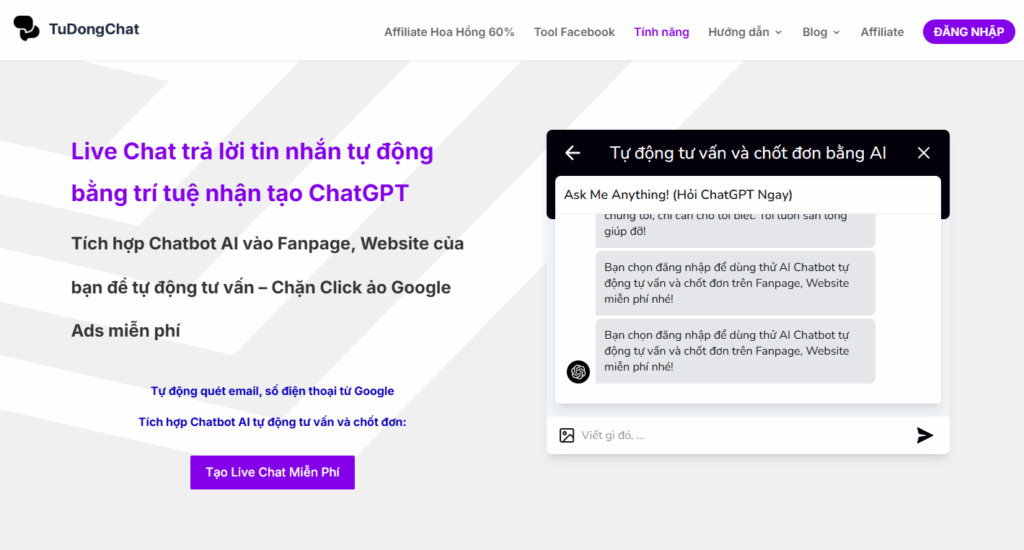The width and height of the screenshot is (1024, 550).
Task: Click the heading Live Chat trả lời tin nhắn tự động
Action: click(252, 172)
